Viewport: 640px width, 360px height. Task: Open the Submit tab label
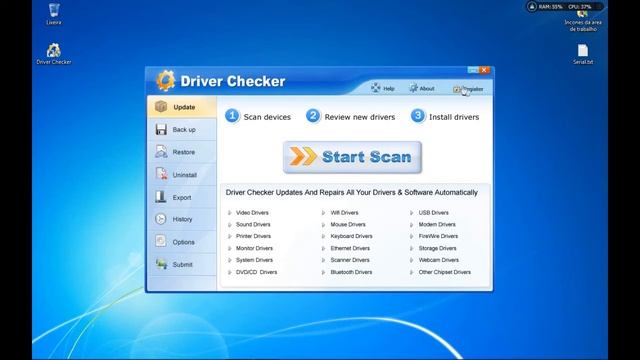[182, 264]
